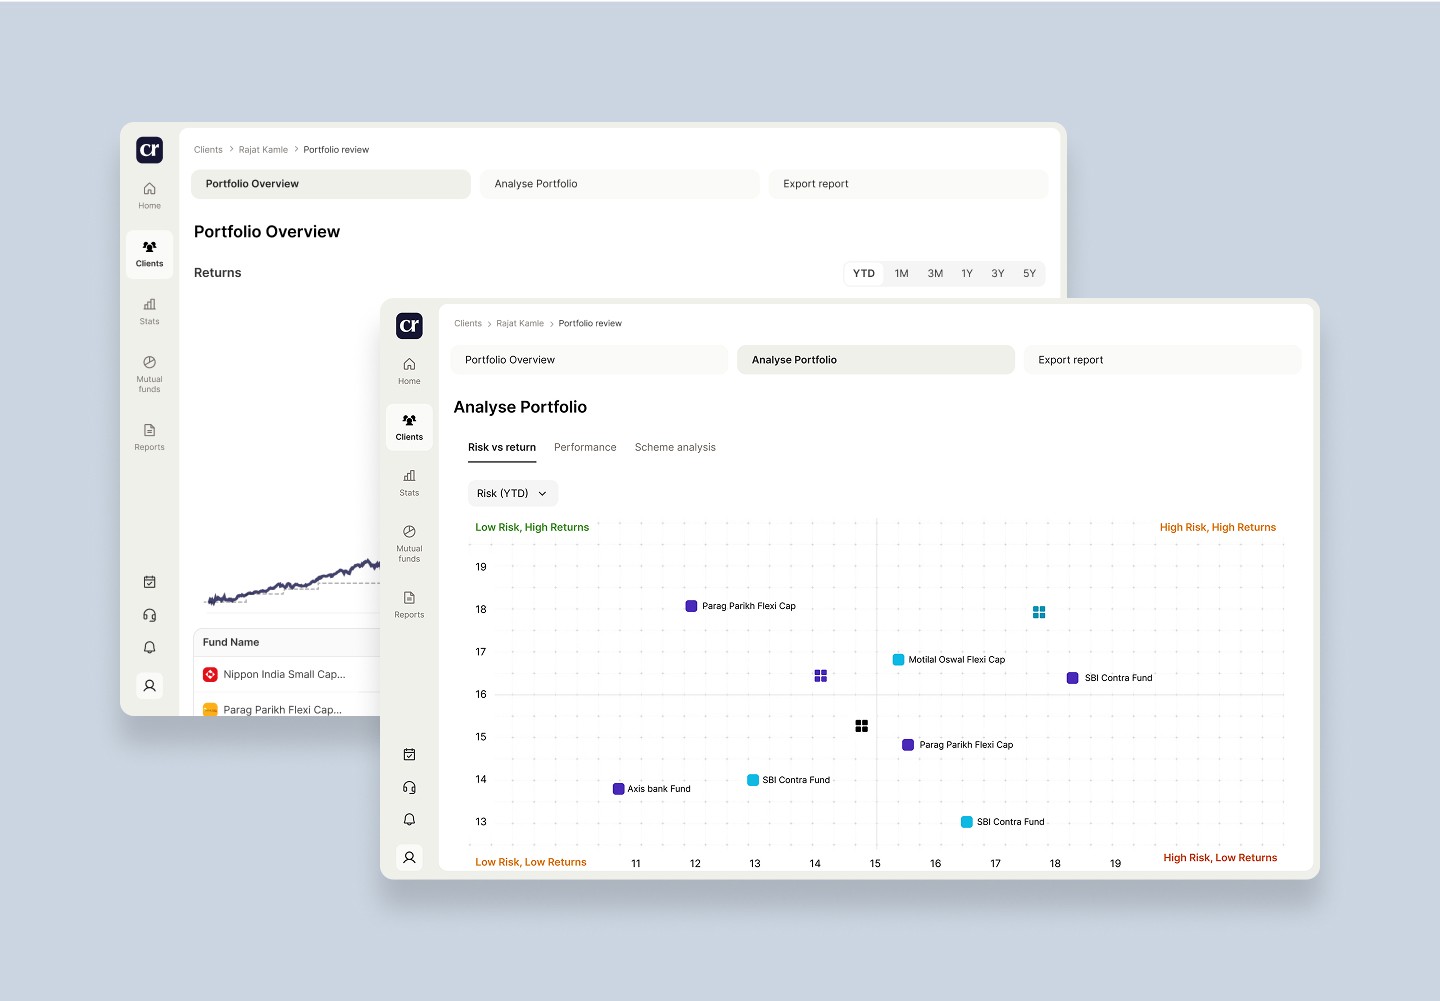Open notifications bell in the front window

click(x=409, y=819)
